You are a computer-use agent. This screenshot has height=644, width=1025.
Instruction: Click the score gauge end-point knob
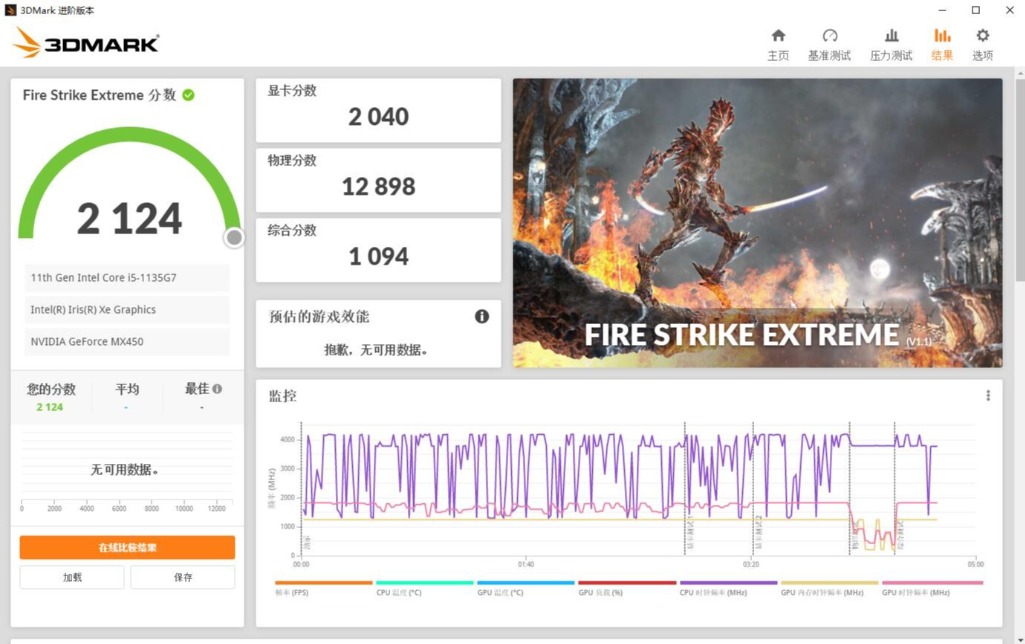point(233,238)
